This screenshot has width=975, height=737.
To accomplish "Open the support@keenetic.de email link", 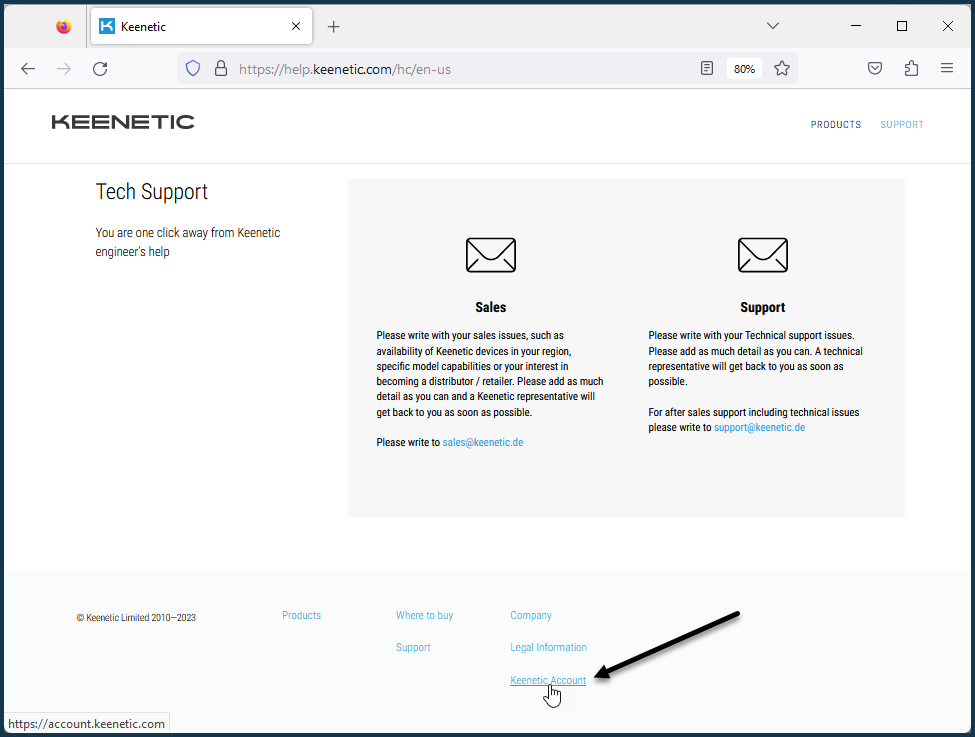I will [759, 427].
